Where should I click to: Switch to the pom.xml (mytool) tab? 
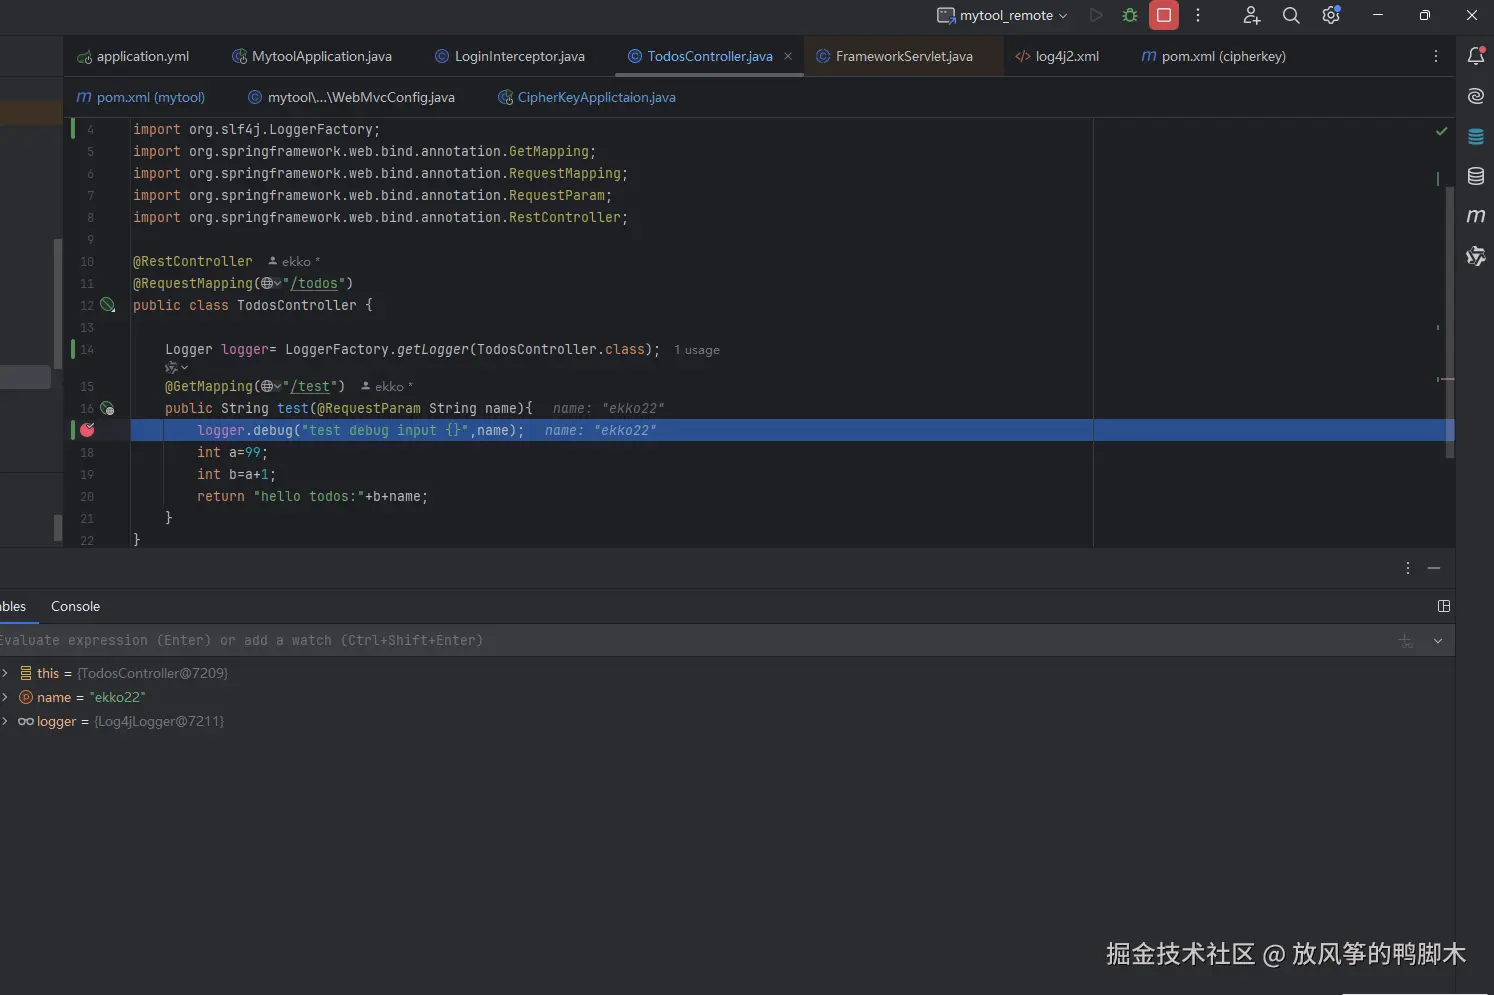click(x=141, y=97)
